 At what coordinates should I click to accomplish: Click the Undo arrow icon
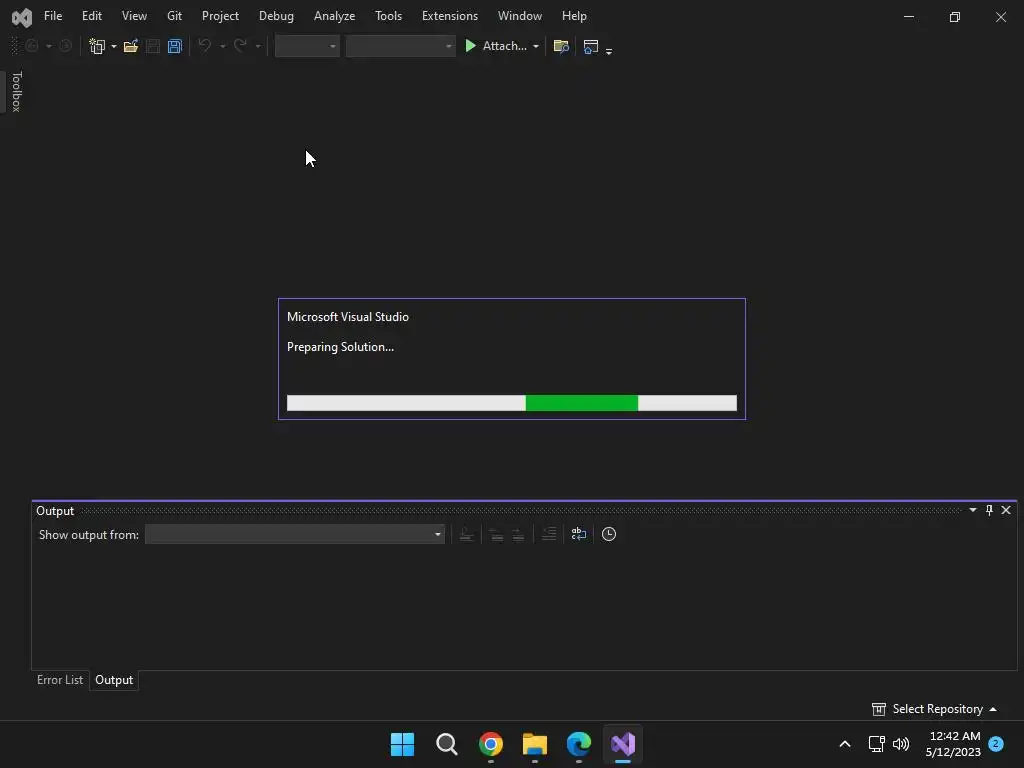click(x=204, y=46)
